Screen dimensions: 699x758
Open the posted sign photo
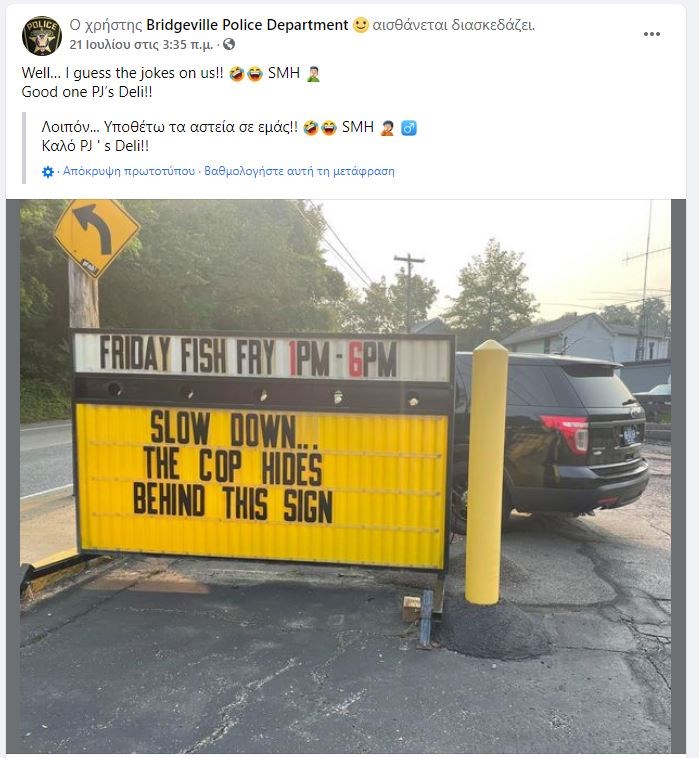[x=346, y=476]
